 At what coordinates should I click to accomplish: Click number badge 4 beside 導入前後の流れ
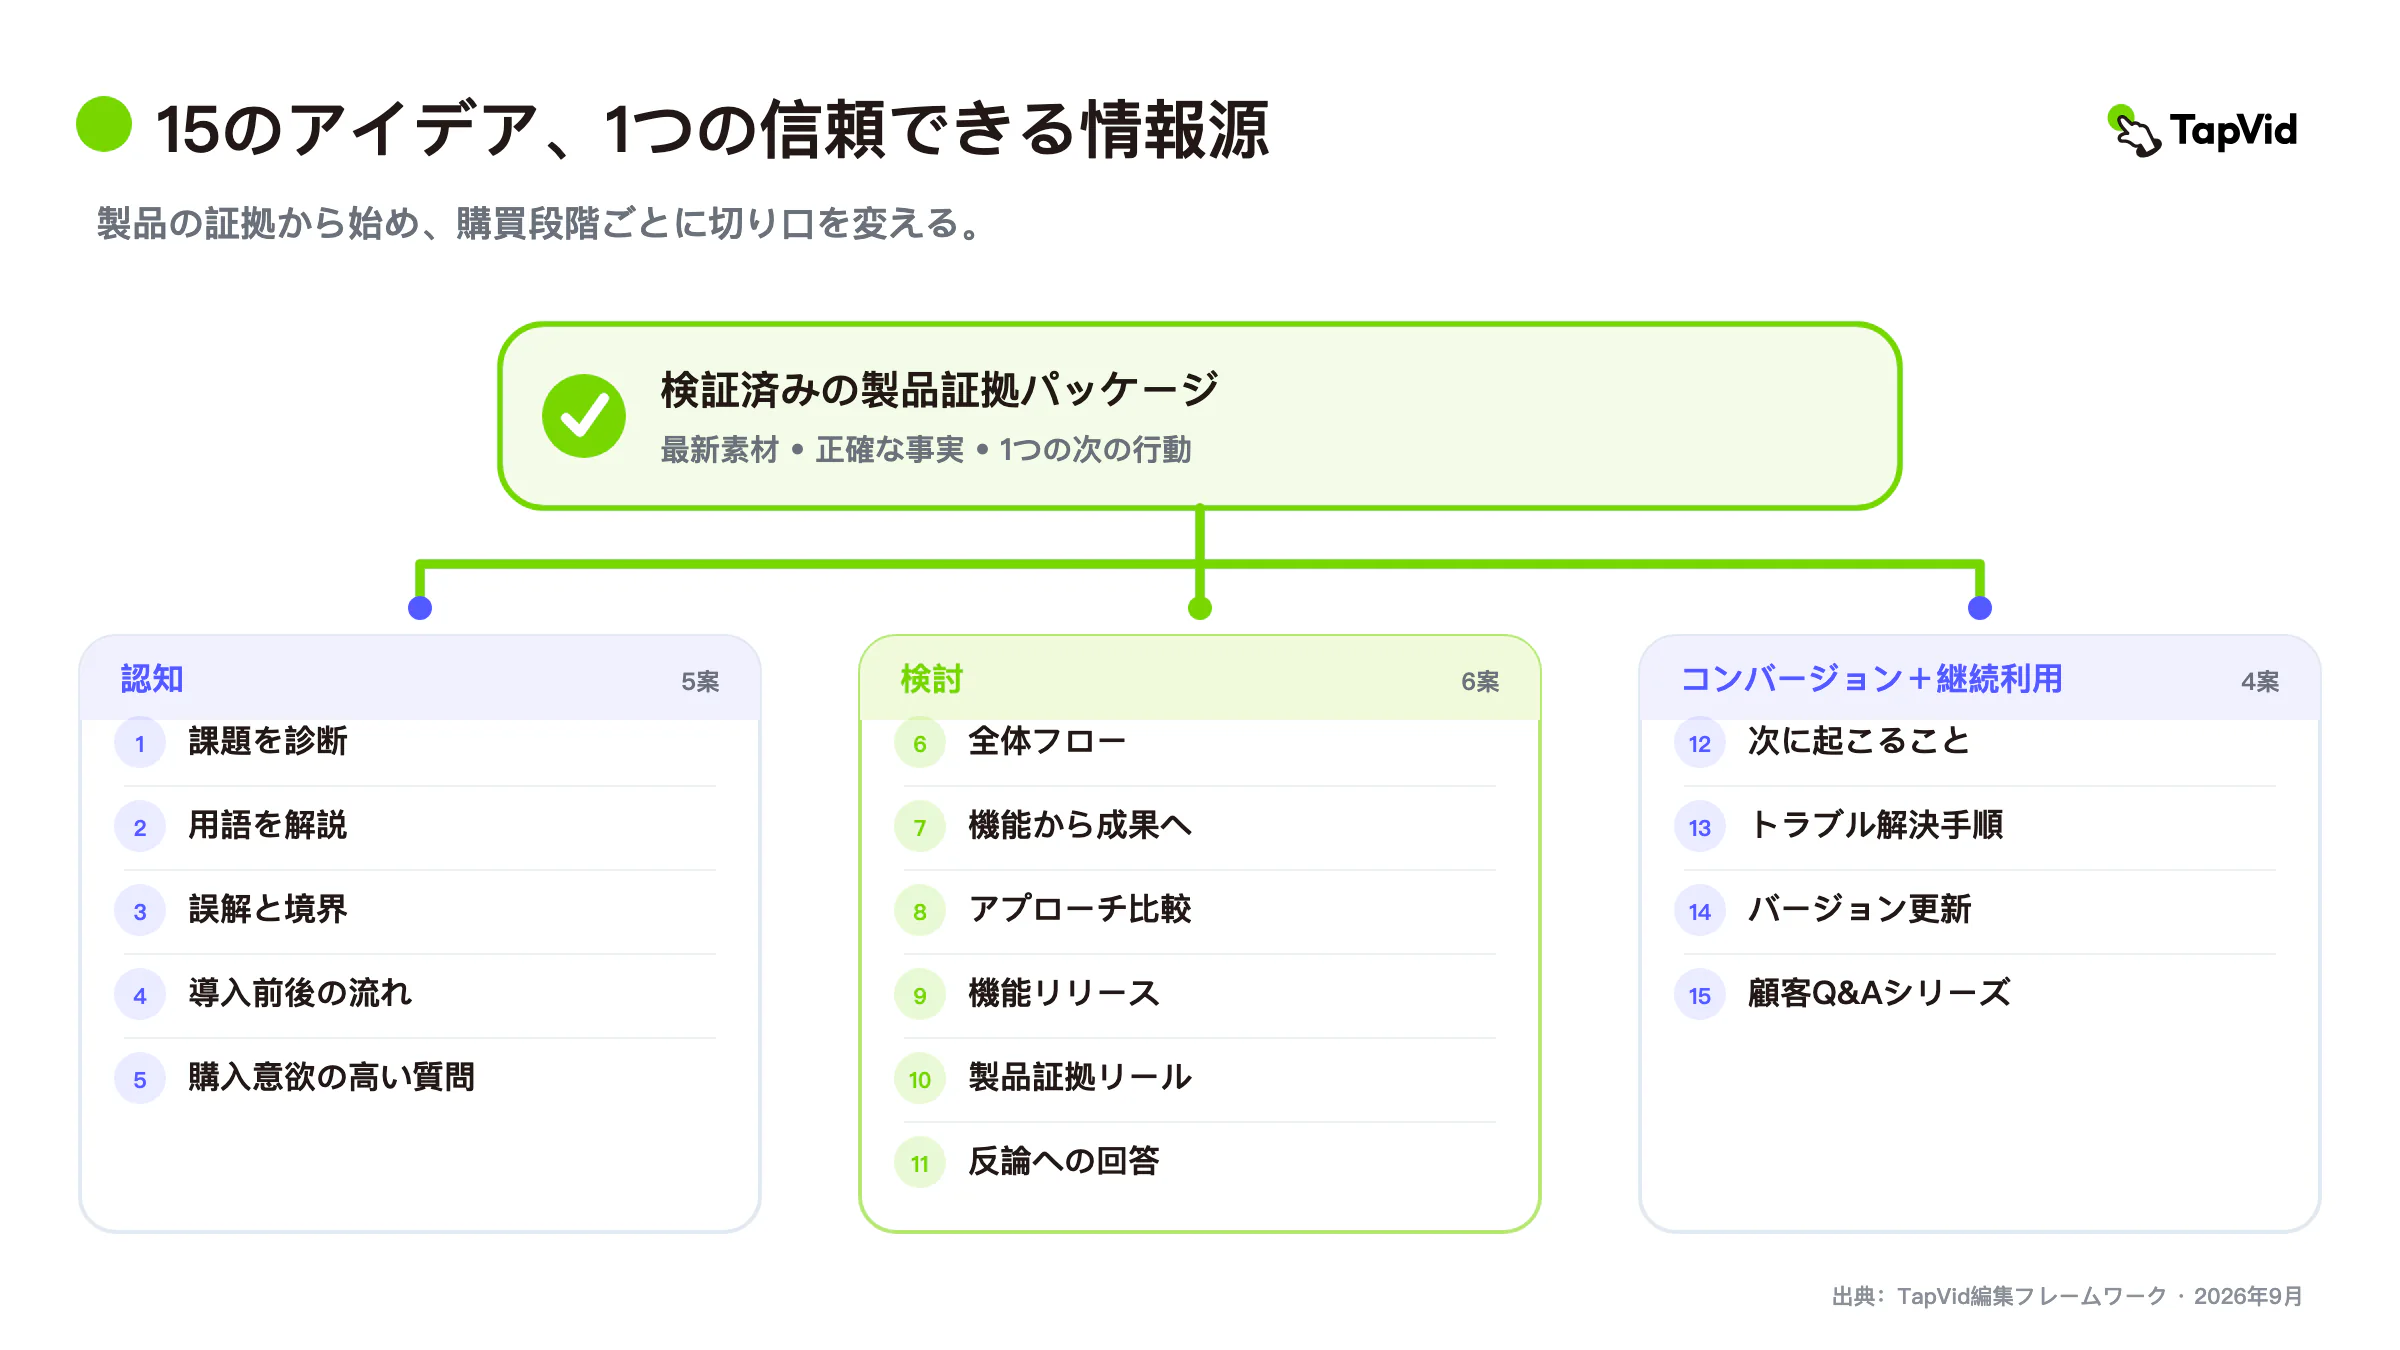pyautogui.click(x=140, y=995)
